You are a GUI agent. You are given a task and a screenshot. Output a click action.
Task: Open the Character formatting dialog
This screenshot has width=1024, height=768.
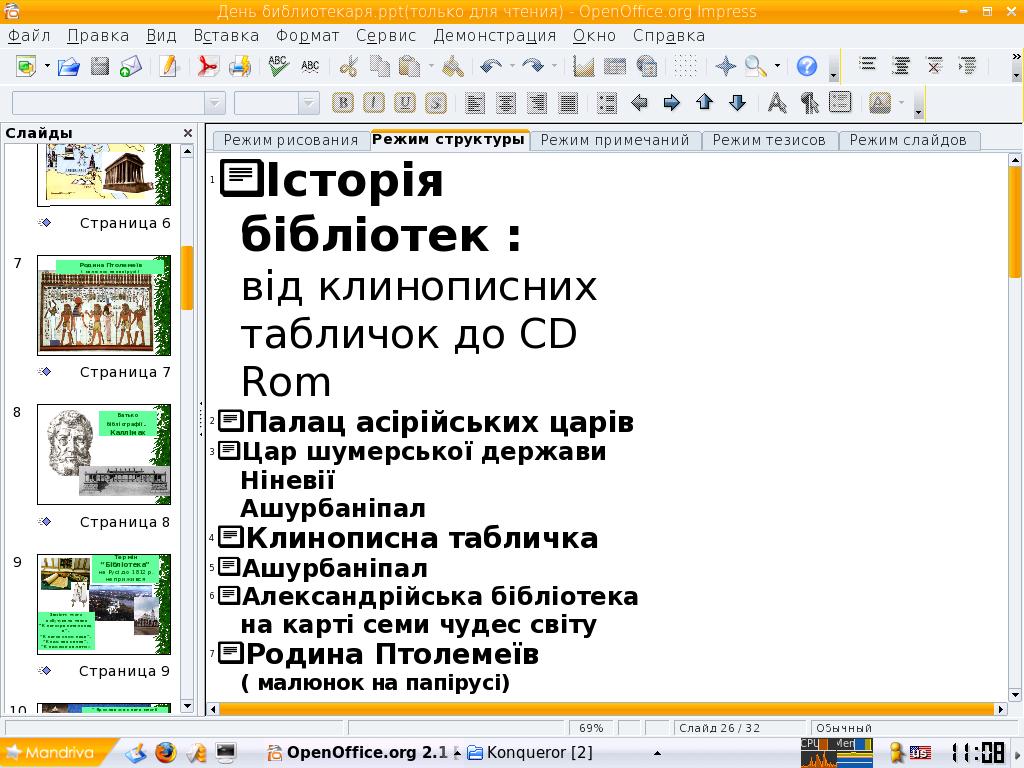click(776, 103)
